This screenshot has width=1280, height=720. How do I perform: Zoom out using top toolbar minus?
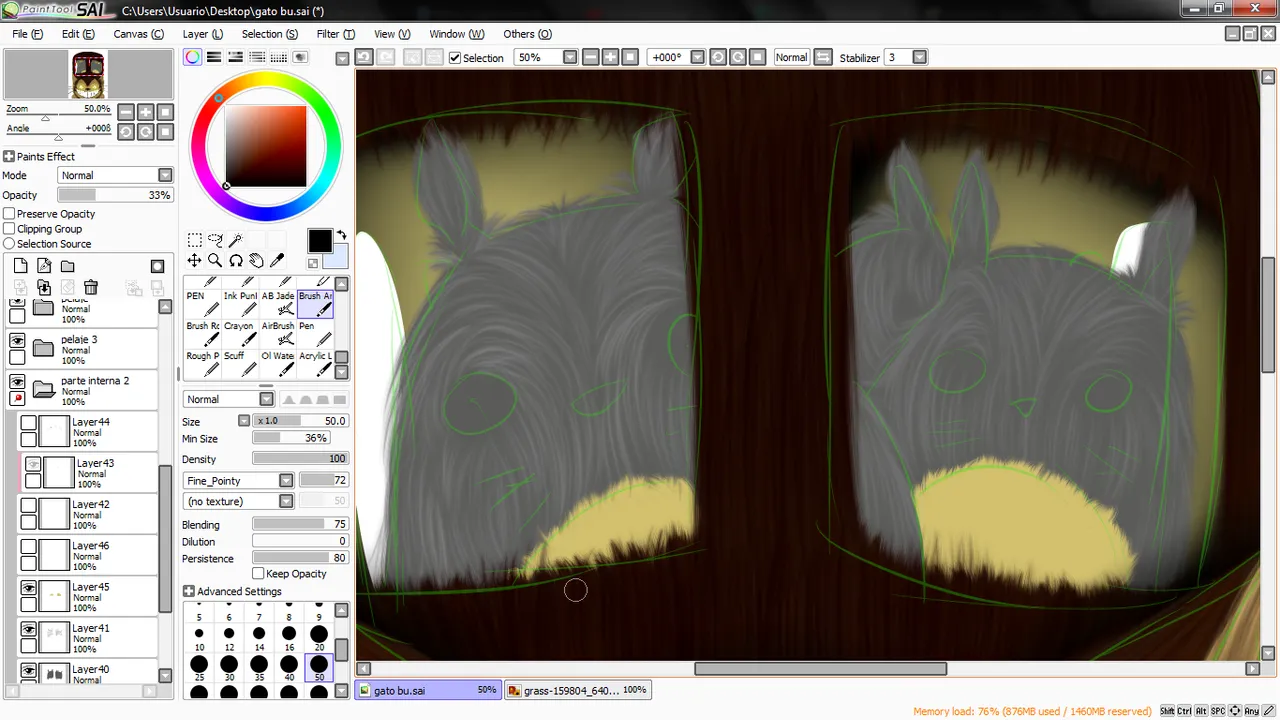coord(590,57)
